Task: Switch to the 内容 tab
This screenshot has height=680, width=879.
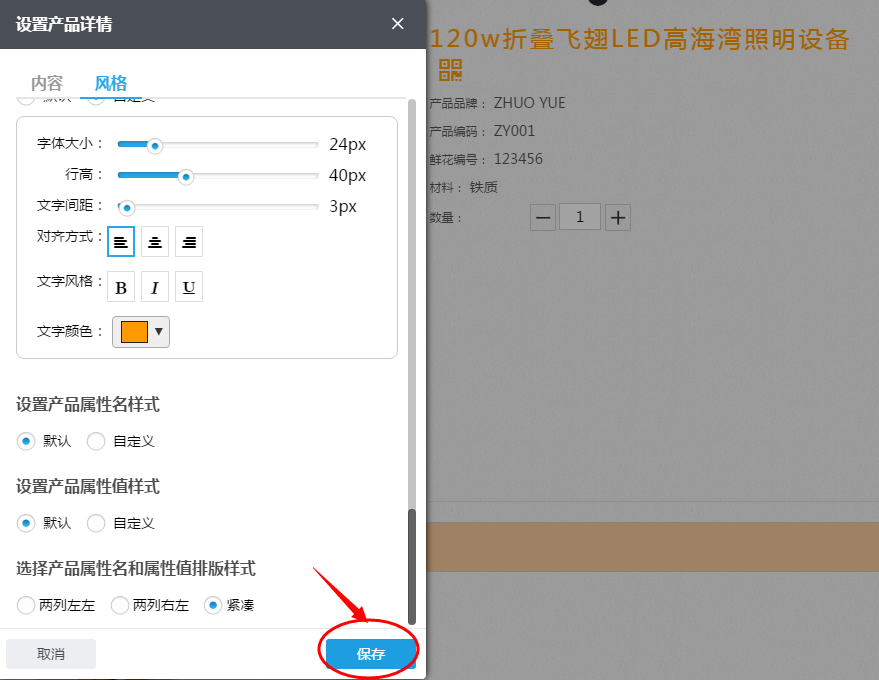Action: (44, 84)
